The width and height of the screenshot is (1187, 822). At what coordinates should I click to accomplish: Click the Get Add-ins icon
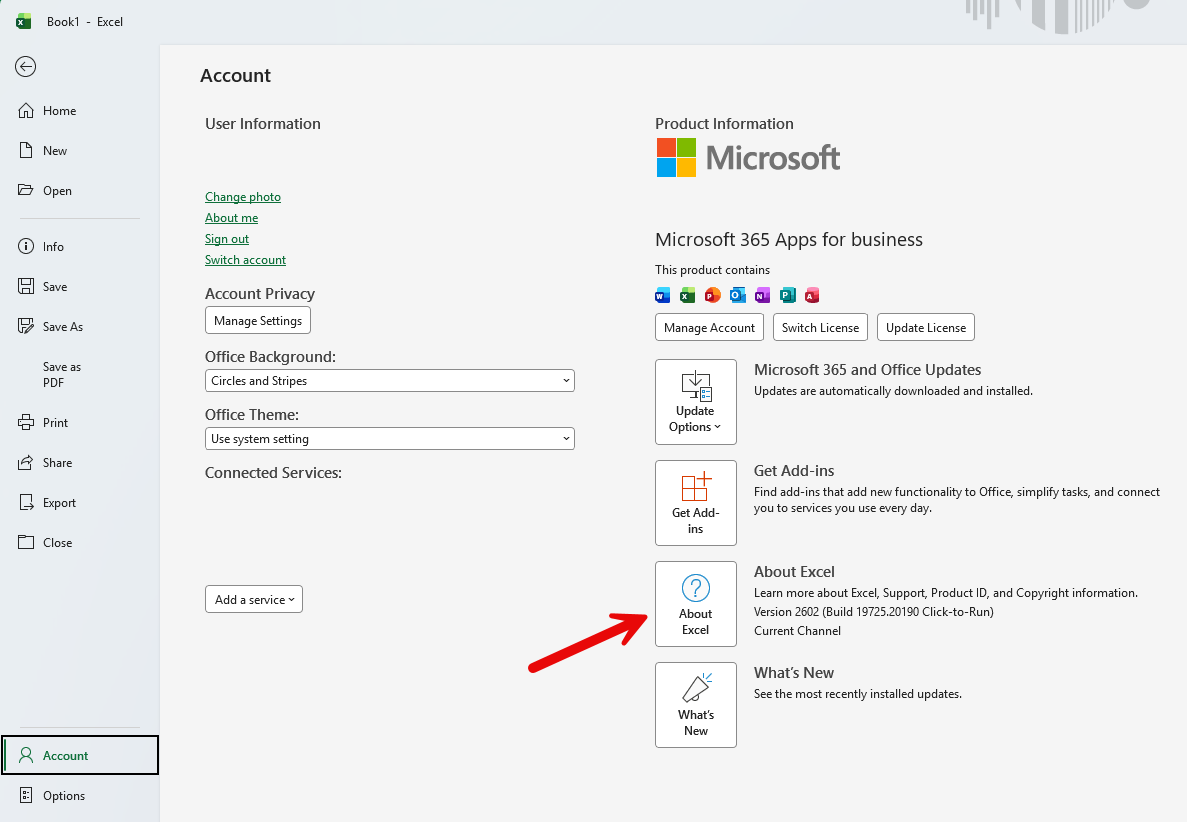695,502
